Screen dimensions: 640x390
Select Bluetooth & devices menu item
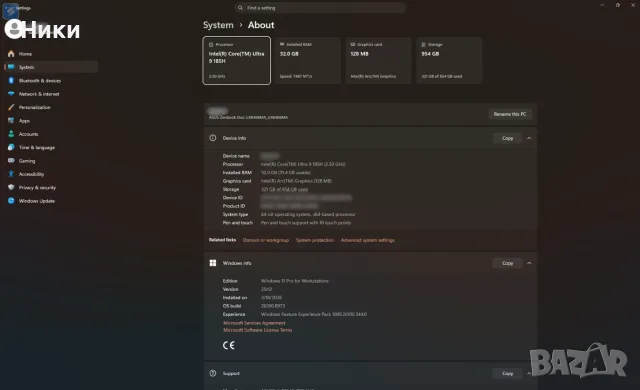coord(40,81)
